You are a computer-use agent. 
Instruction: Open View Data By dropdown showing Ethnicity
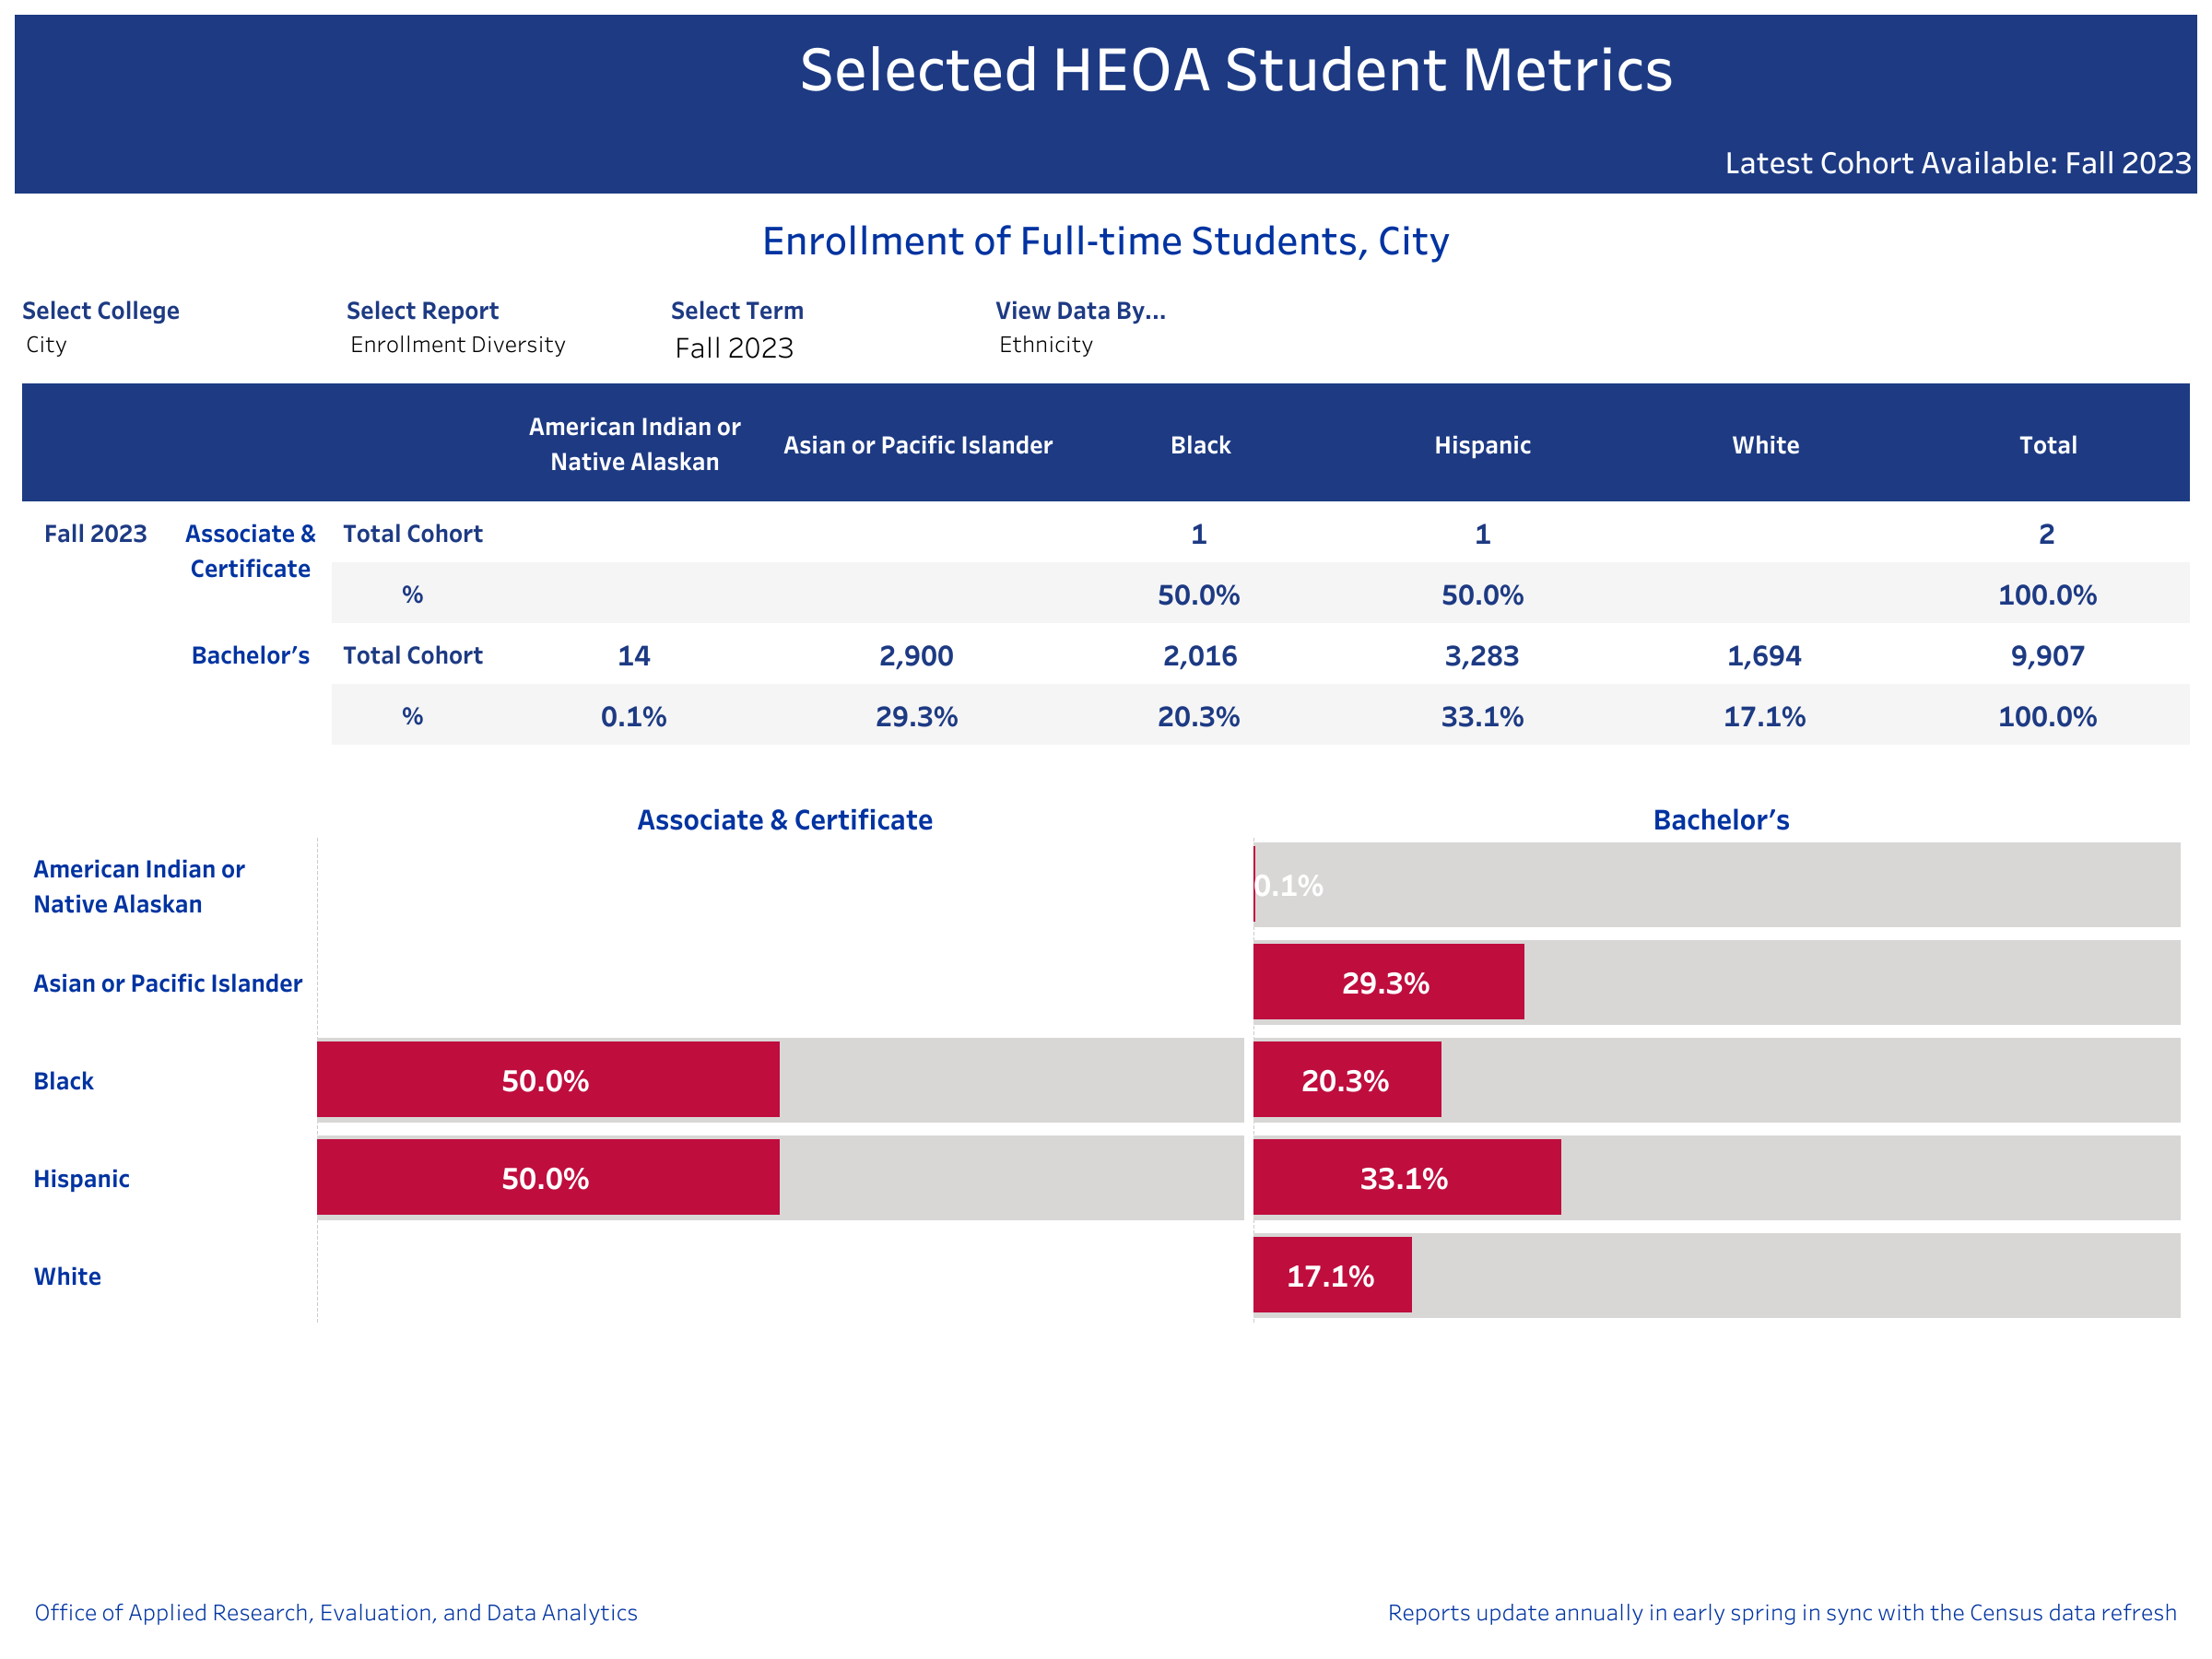(x=1045, y=345)
